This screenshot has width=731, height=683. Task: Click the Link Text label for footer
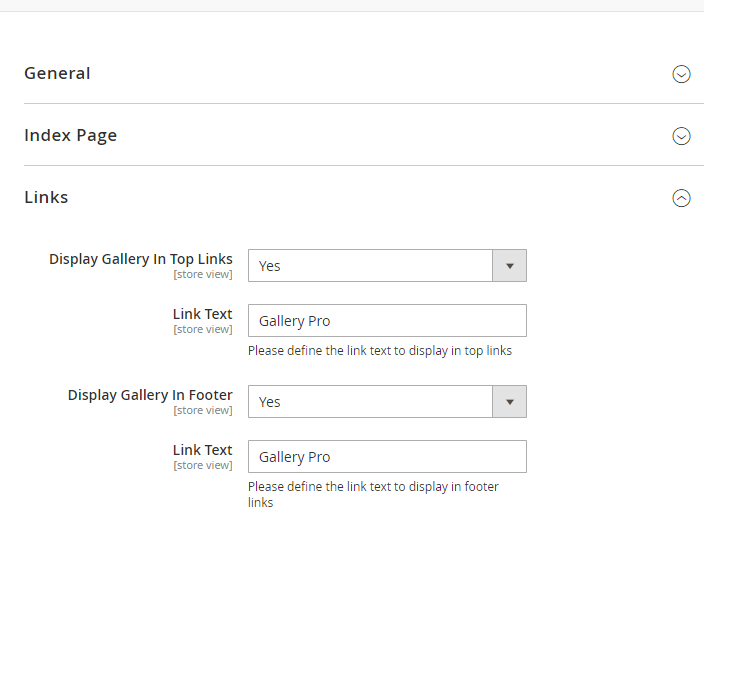tap(202, 450)
